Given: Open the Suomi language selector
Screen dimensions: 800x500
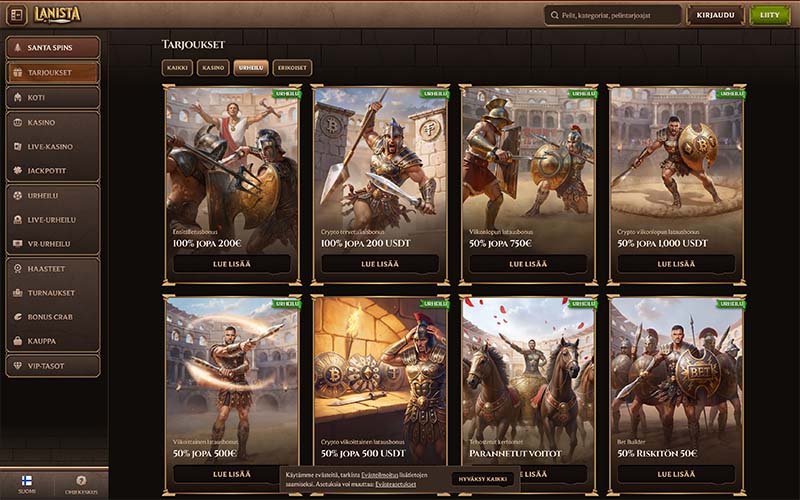Looking at the screenshot, I should click(x=27, y=484).
